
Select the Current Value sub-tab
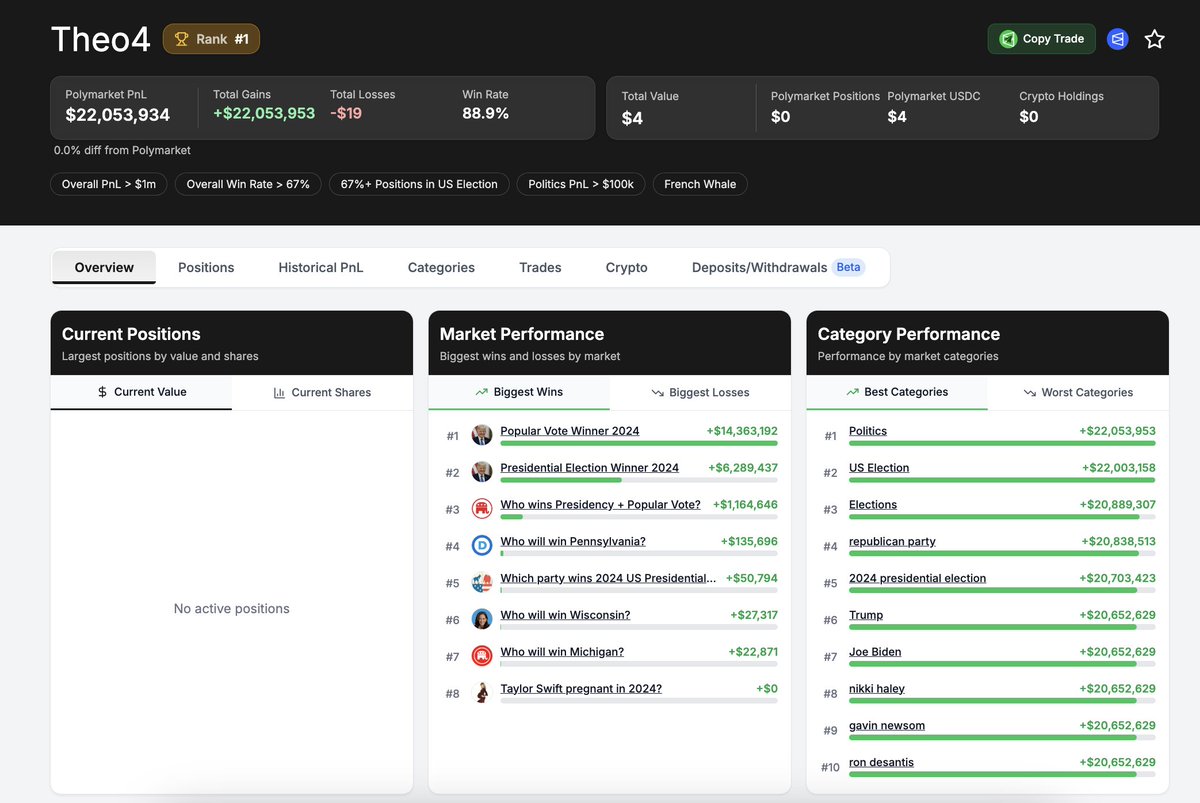coord(141,392)
